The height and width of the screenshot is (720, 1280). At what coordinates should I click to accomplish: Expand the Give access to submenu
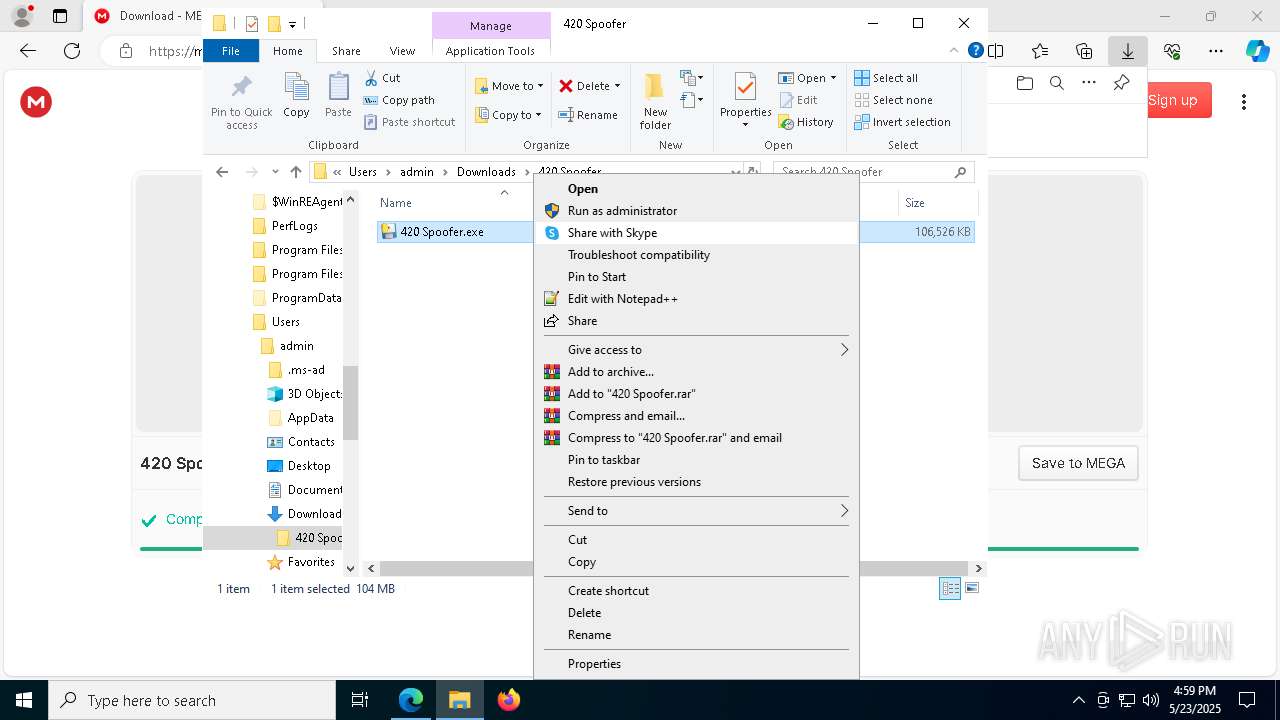pyautogui.click(x=697, y=350)
